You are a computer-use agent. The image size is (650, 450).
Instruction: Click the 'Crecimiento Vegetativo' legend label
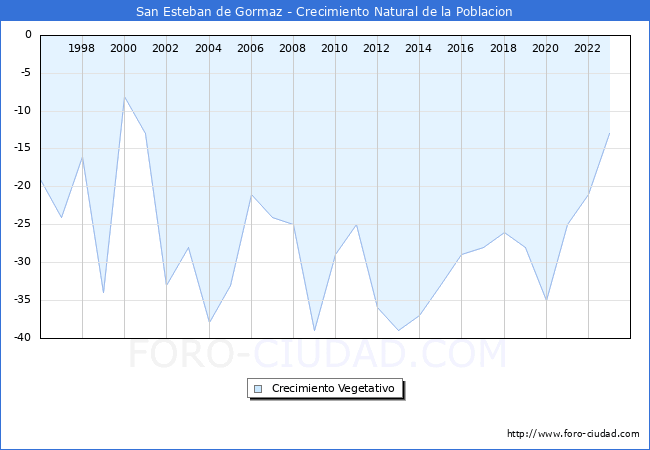pos(333,388)
